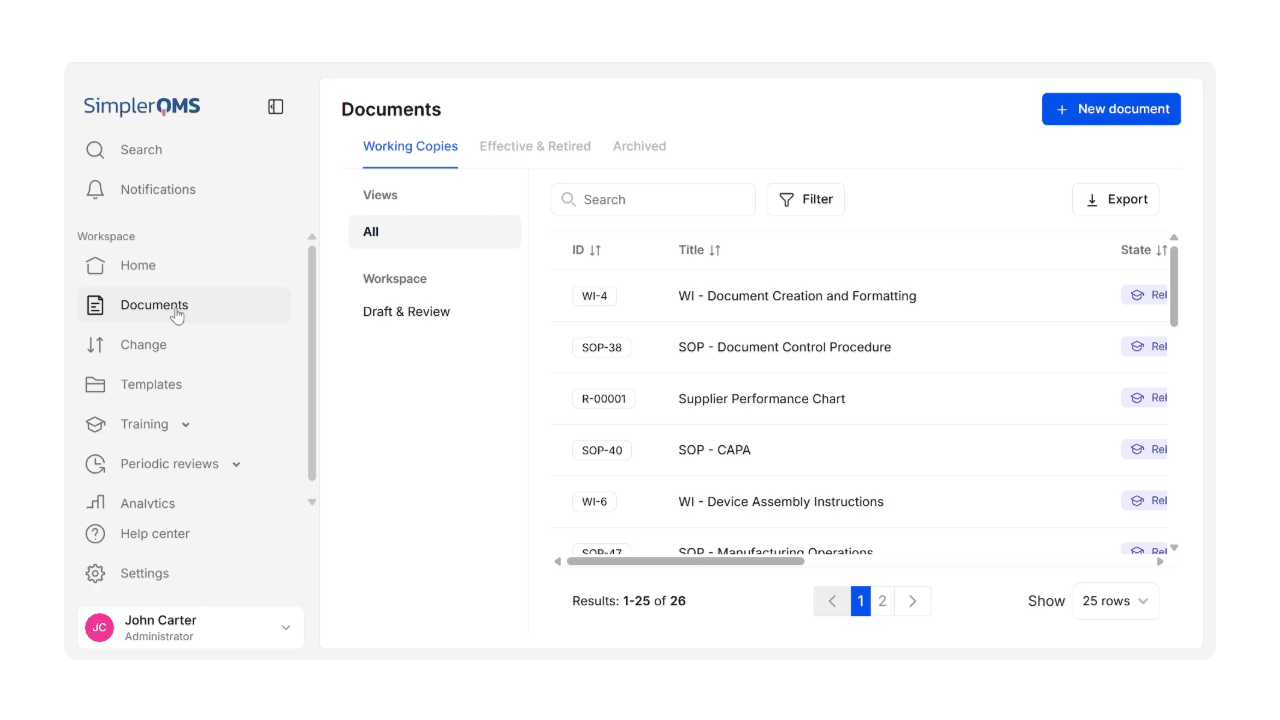Image resolution: width=1280 pixels, height=720 pixels.
Task: Click the state badge in the WI-4 row
Action: (1145, 295)
